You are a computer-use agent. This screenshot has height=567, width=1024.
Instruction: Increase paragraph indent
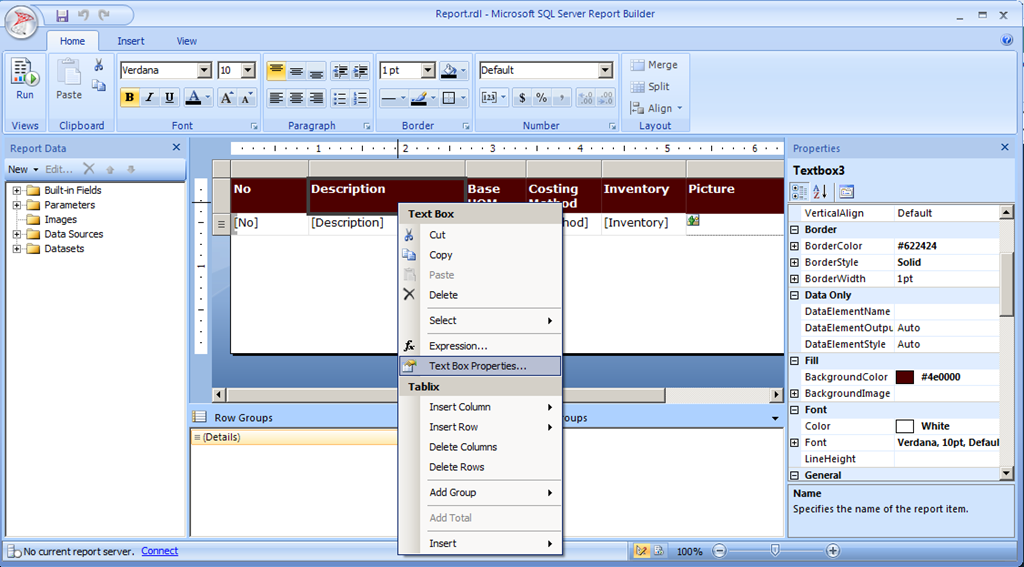[360, 71]
